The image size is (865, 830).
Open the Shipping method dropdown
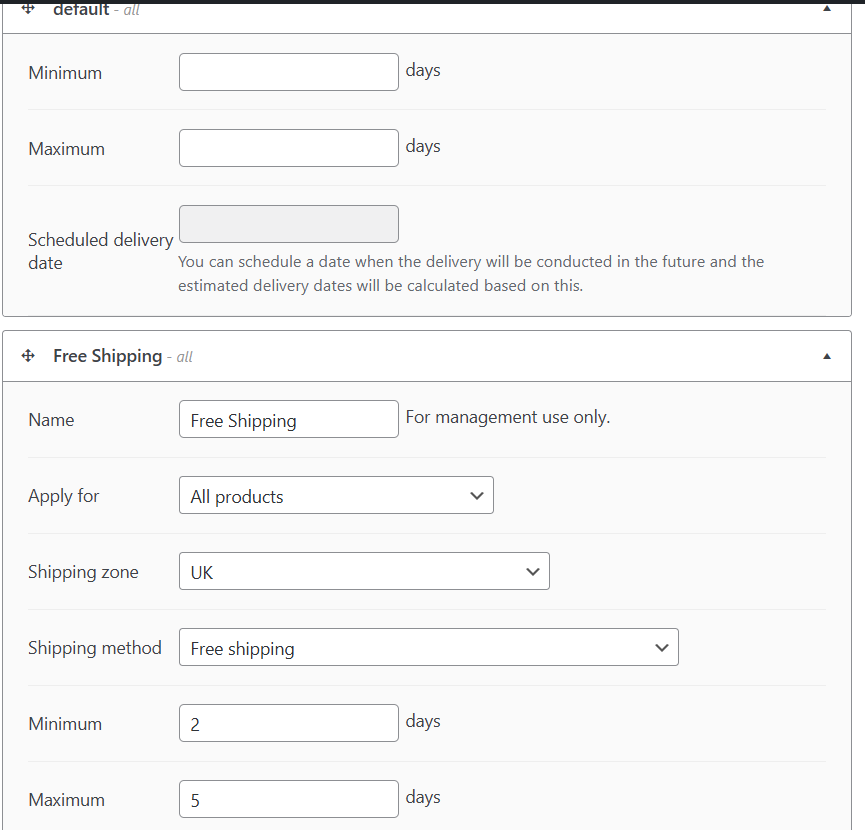[428, 648]
